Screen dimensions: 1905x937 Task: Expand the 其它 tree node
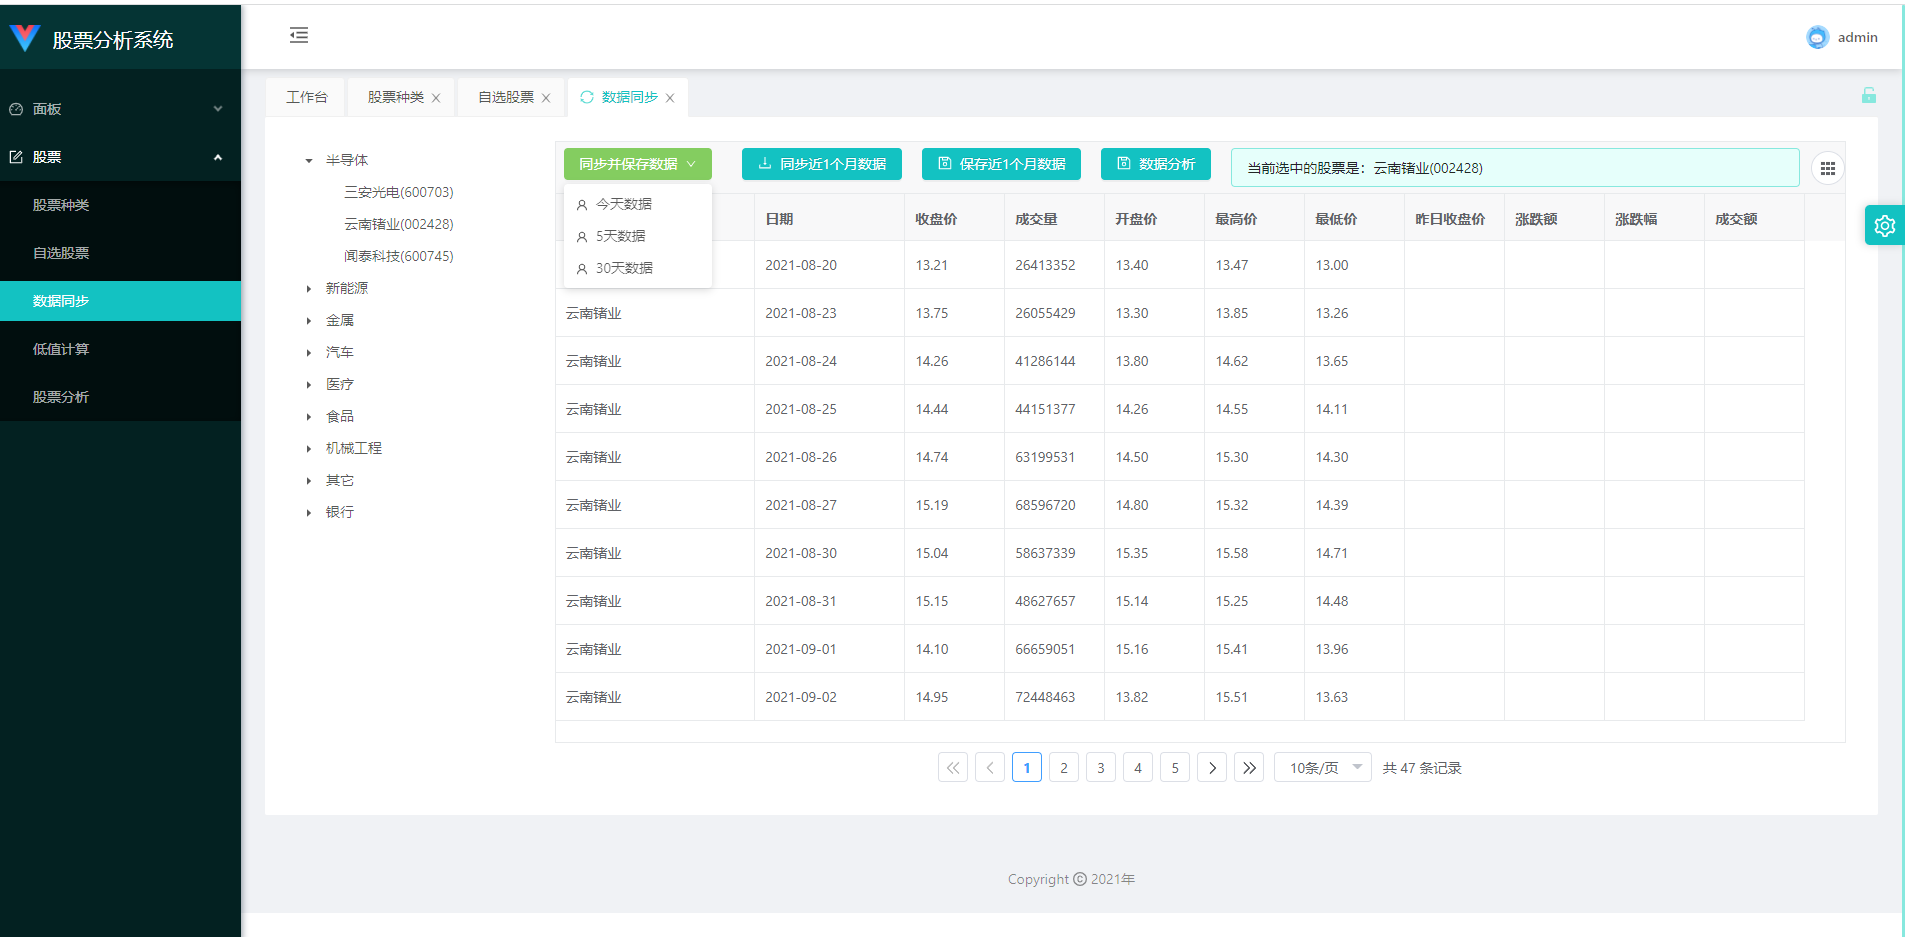[309, 481]
